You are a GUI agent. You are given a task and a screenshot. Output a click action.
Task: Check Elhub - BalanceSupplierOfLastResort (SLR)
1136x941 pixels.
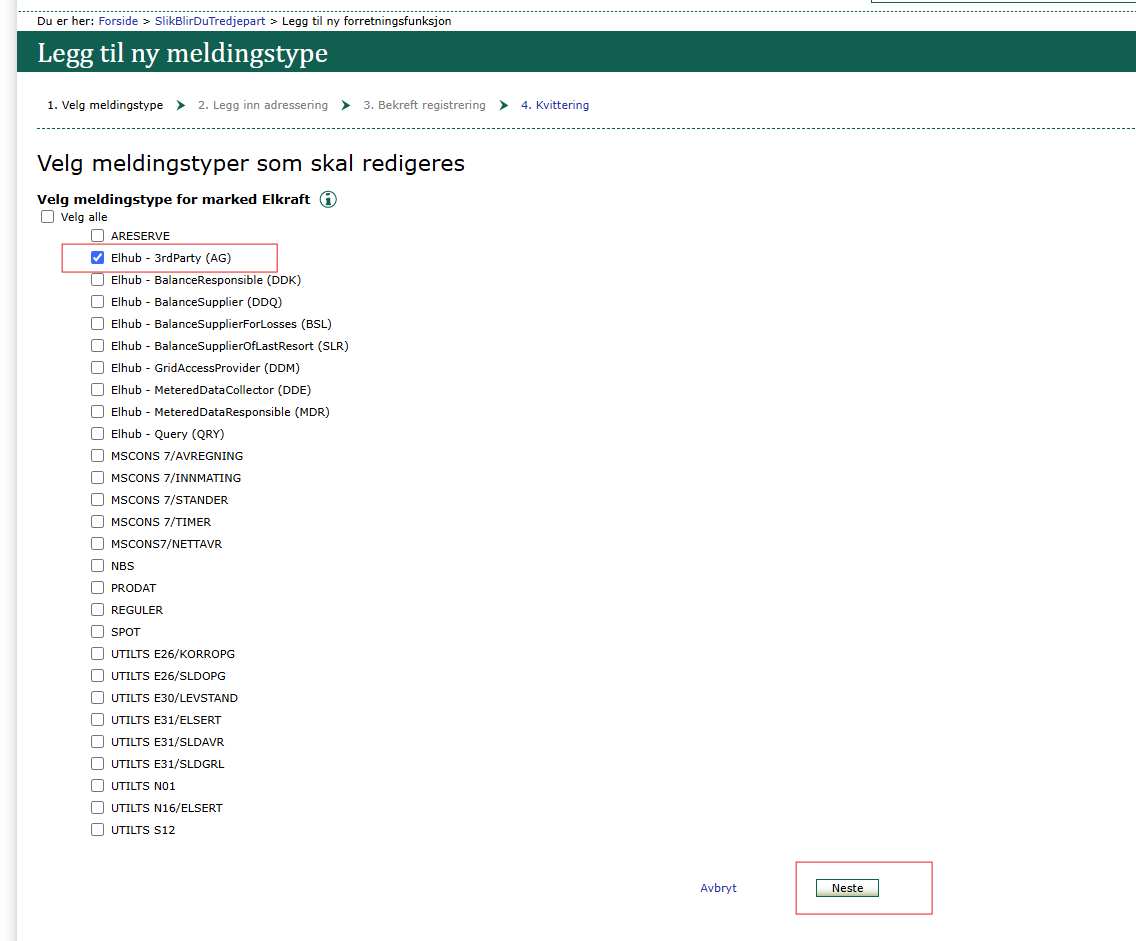(x=98, y=346)
